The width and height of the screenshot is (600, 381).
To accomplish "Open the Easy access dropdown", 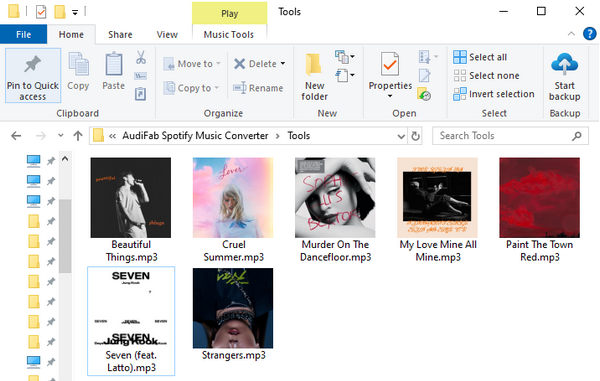I will click(x=345, y=75).
